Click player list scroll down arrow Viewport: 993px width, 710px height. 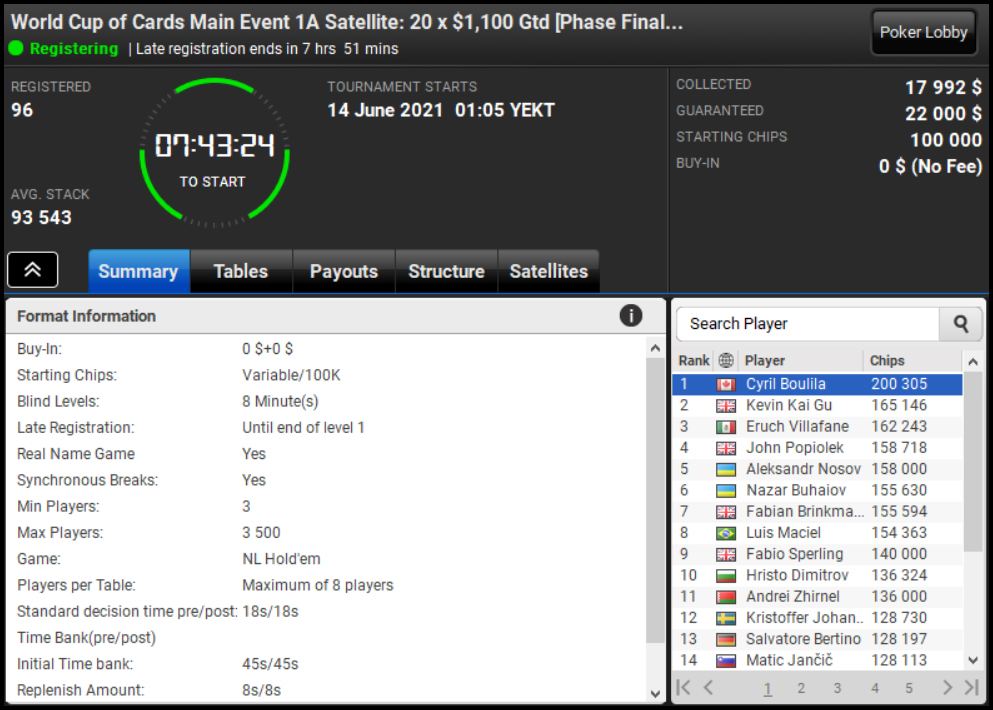[x=973, y=660]
